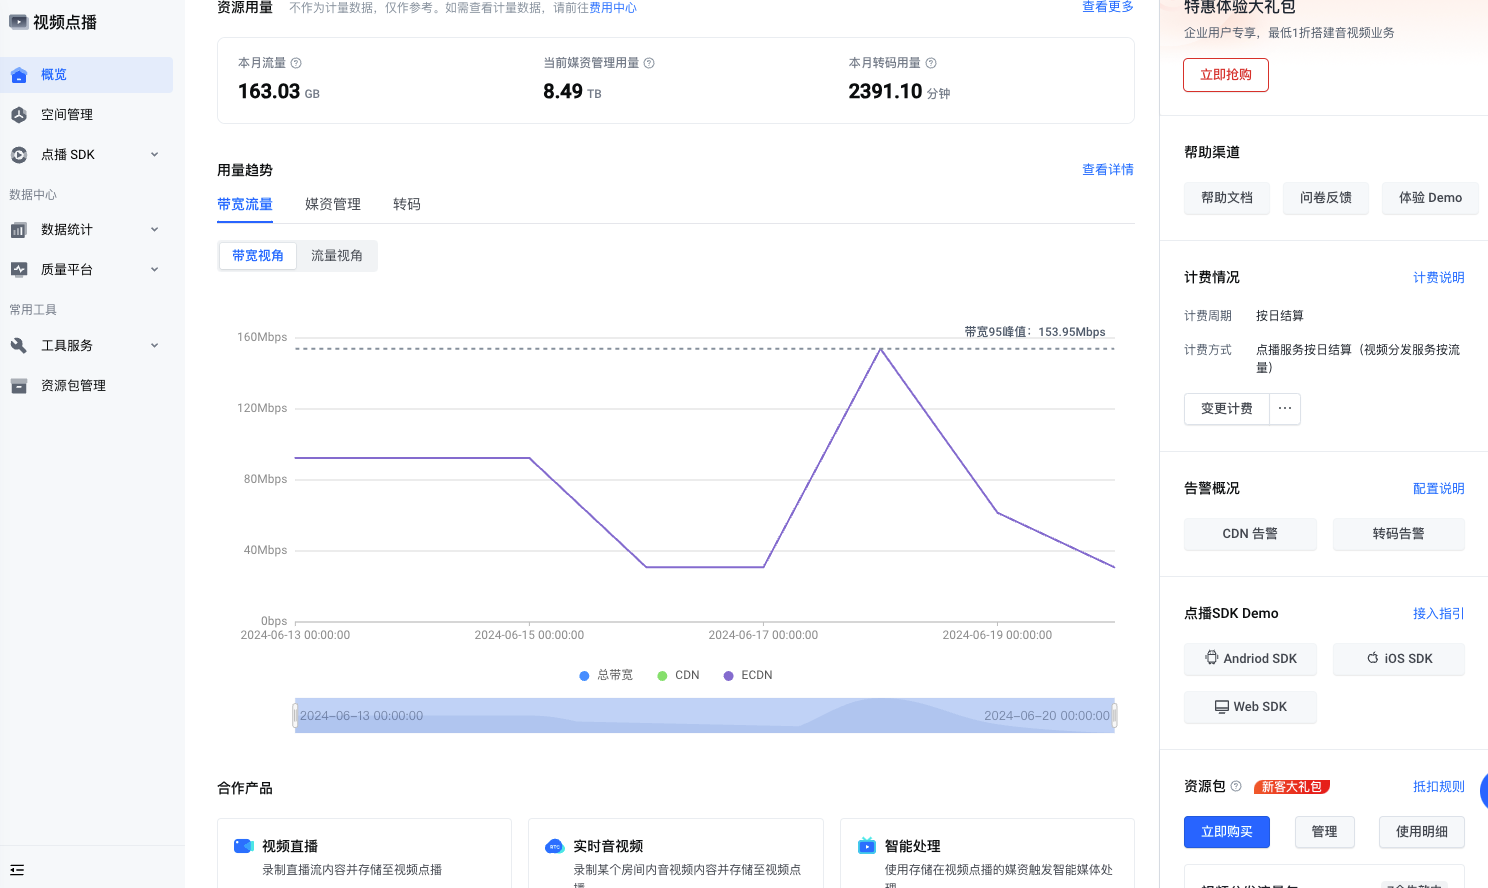Screen dimensions: 1488x888
Task: Click the chart time range slider bar
Action: (x=705, y=715)
